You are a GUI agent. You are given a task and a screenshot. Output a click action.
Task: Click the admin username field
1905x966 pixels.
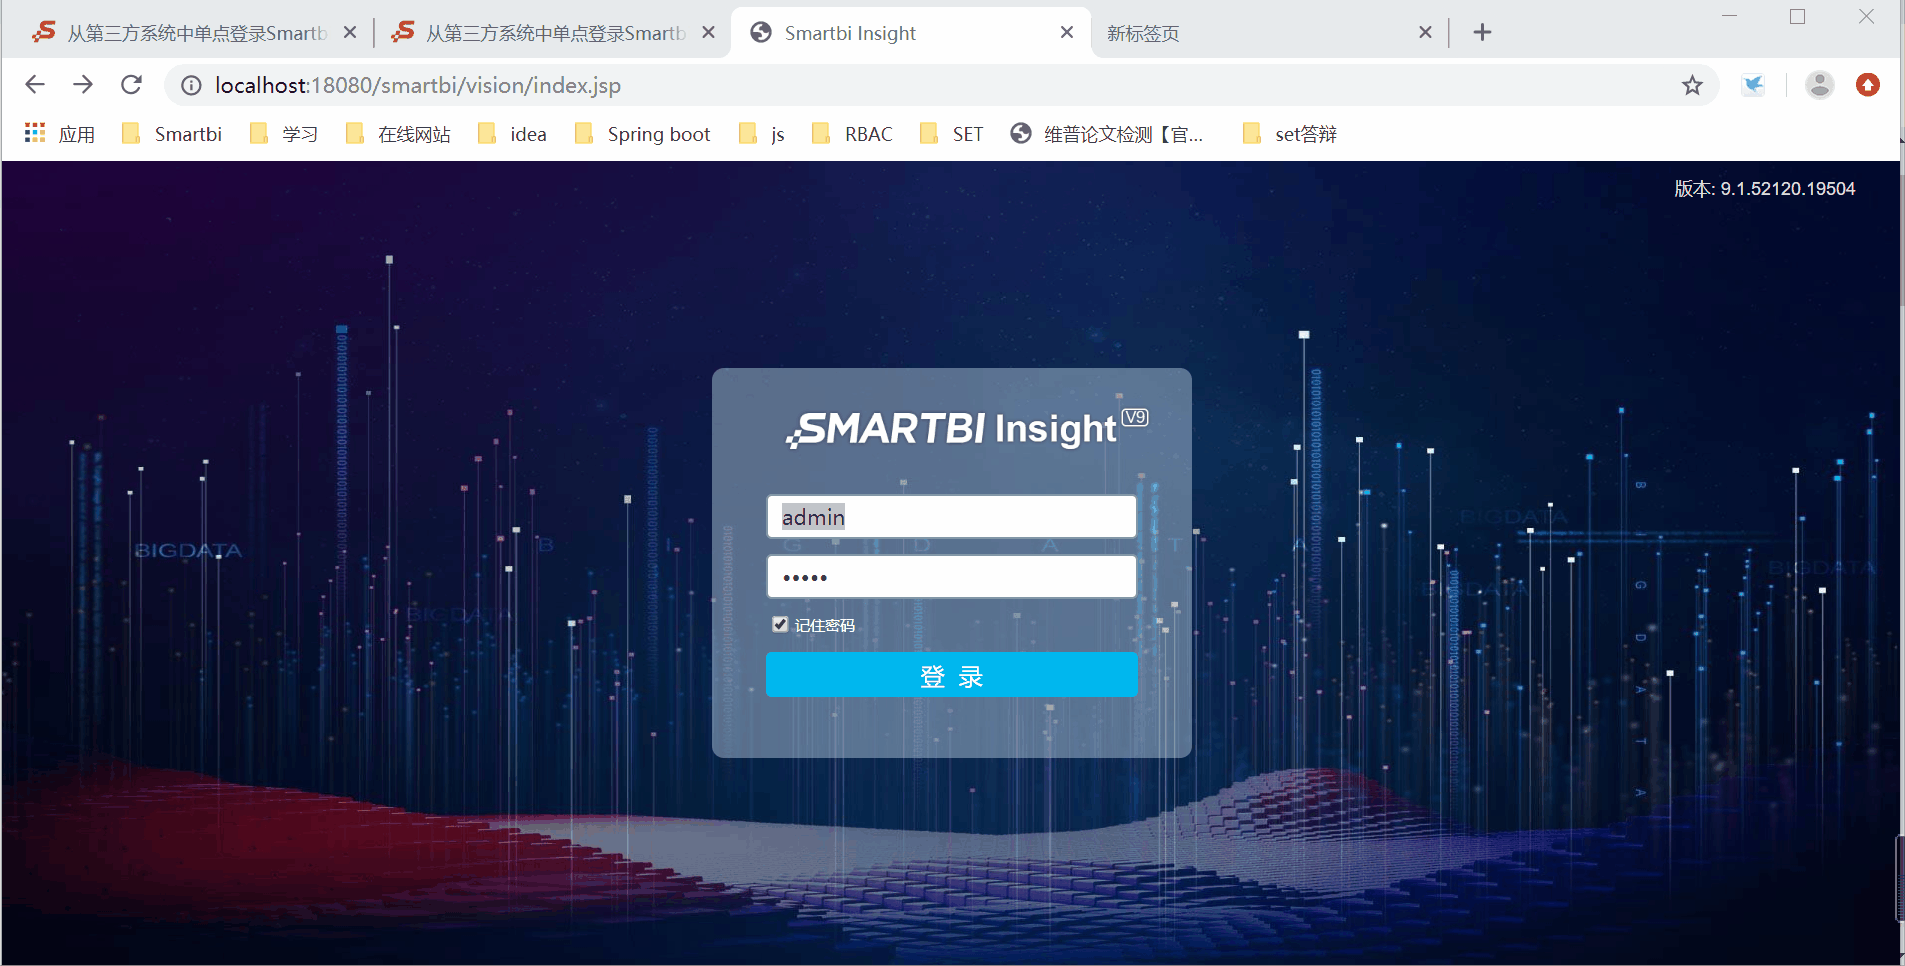pos(951,517)
